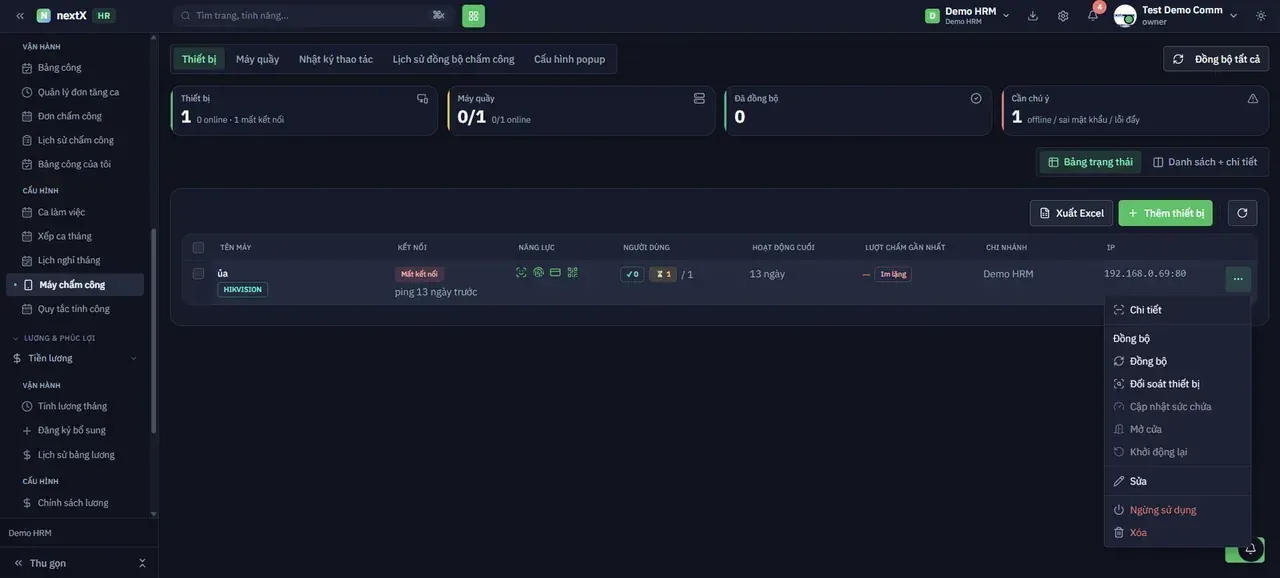Click the Đồng bộ tất cả button
The width and height of the screenshot is (1280, 578).
tap(1216, 59)
